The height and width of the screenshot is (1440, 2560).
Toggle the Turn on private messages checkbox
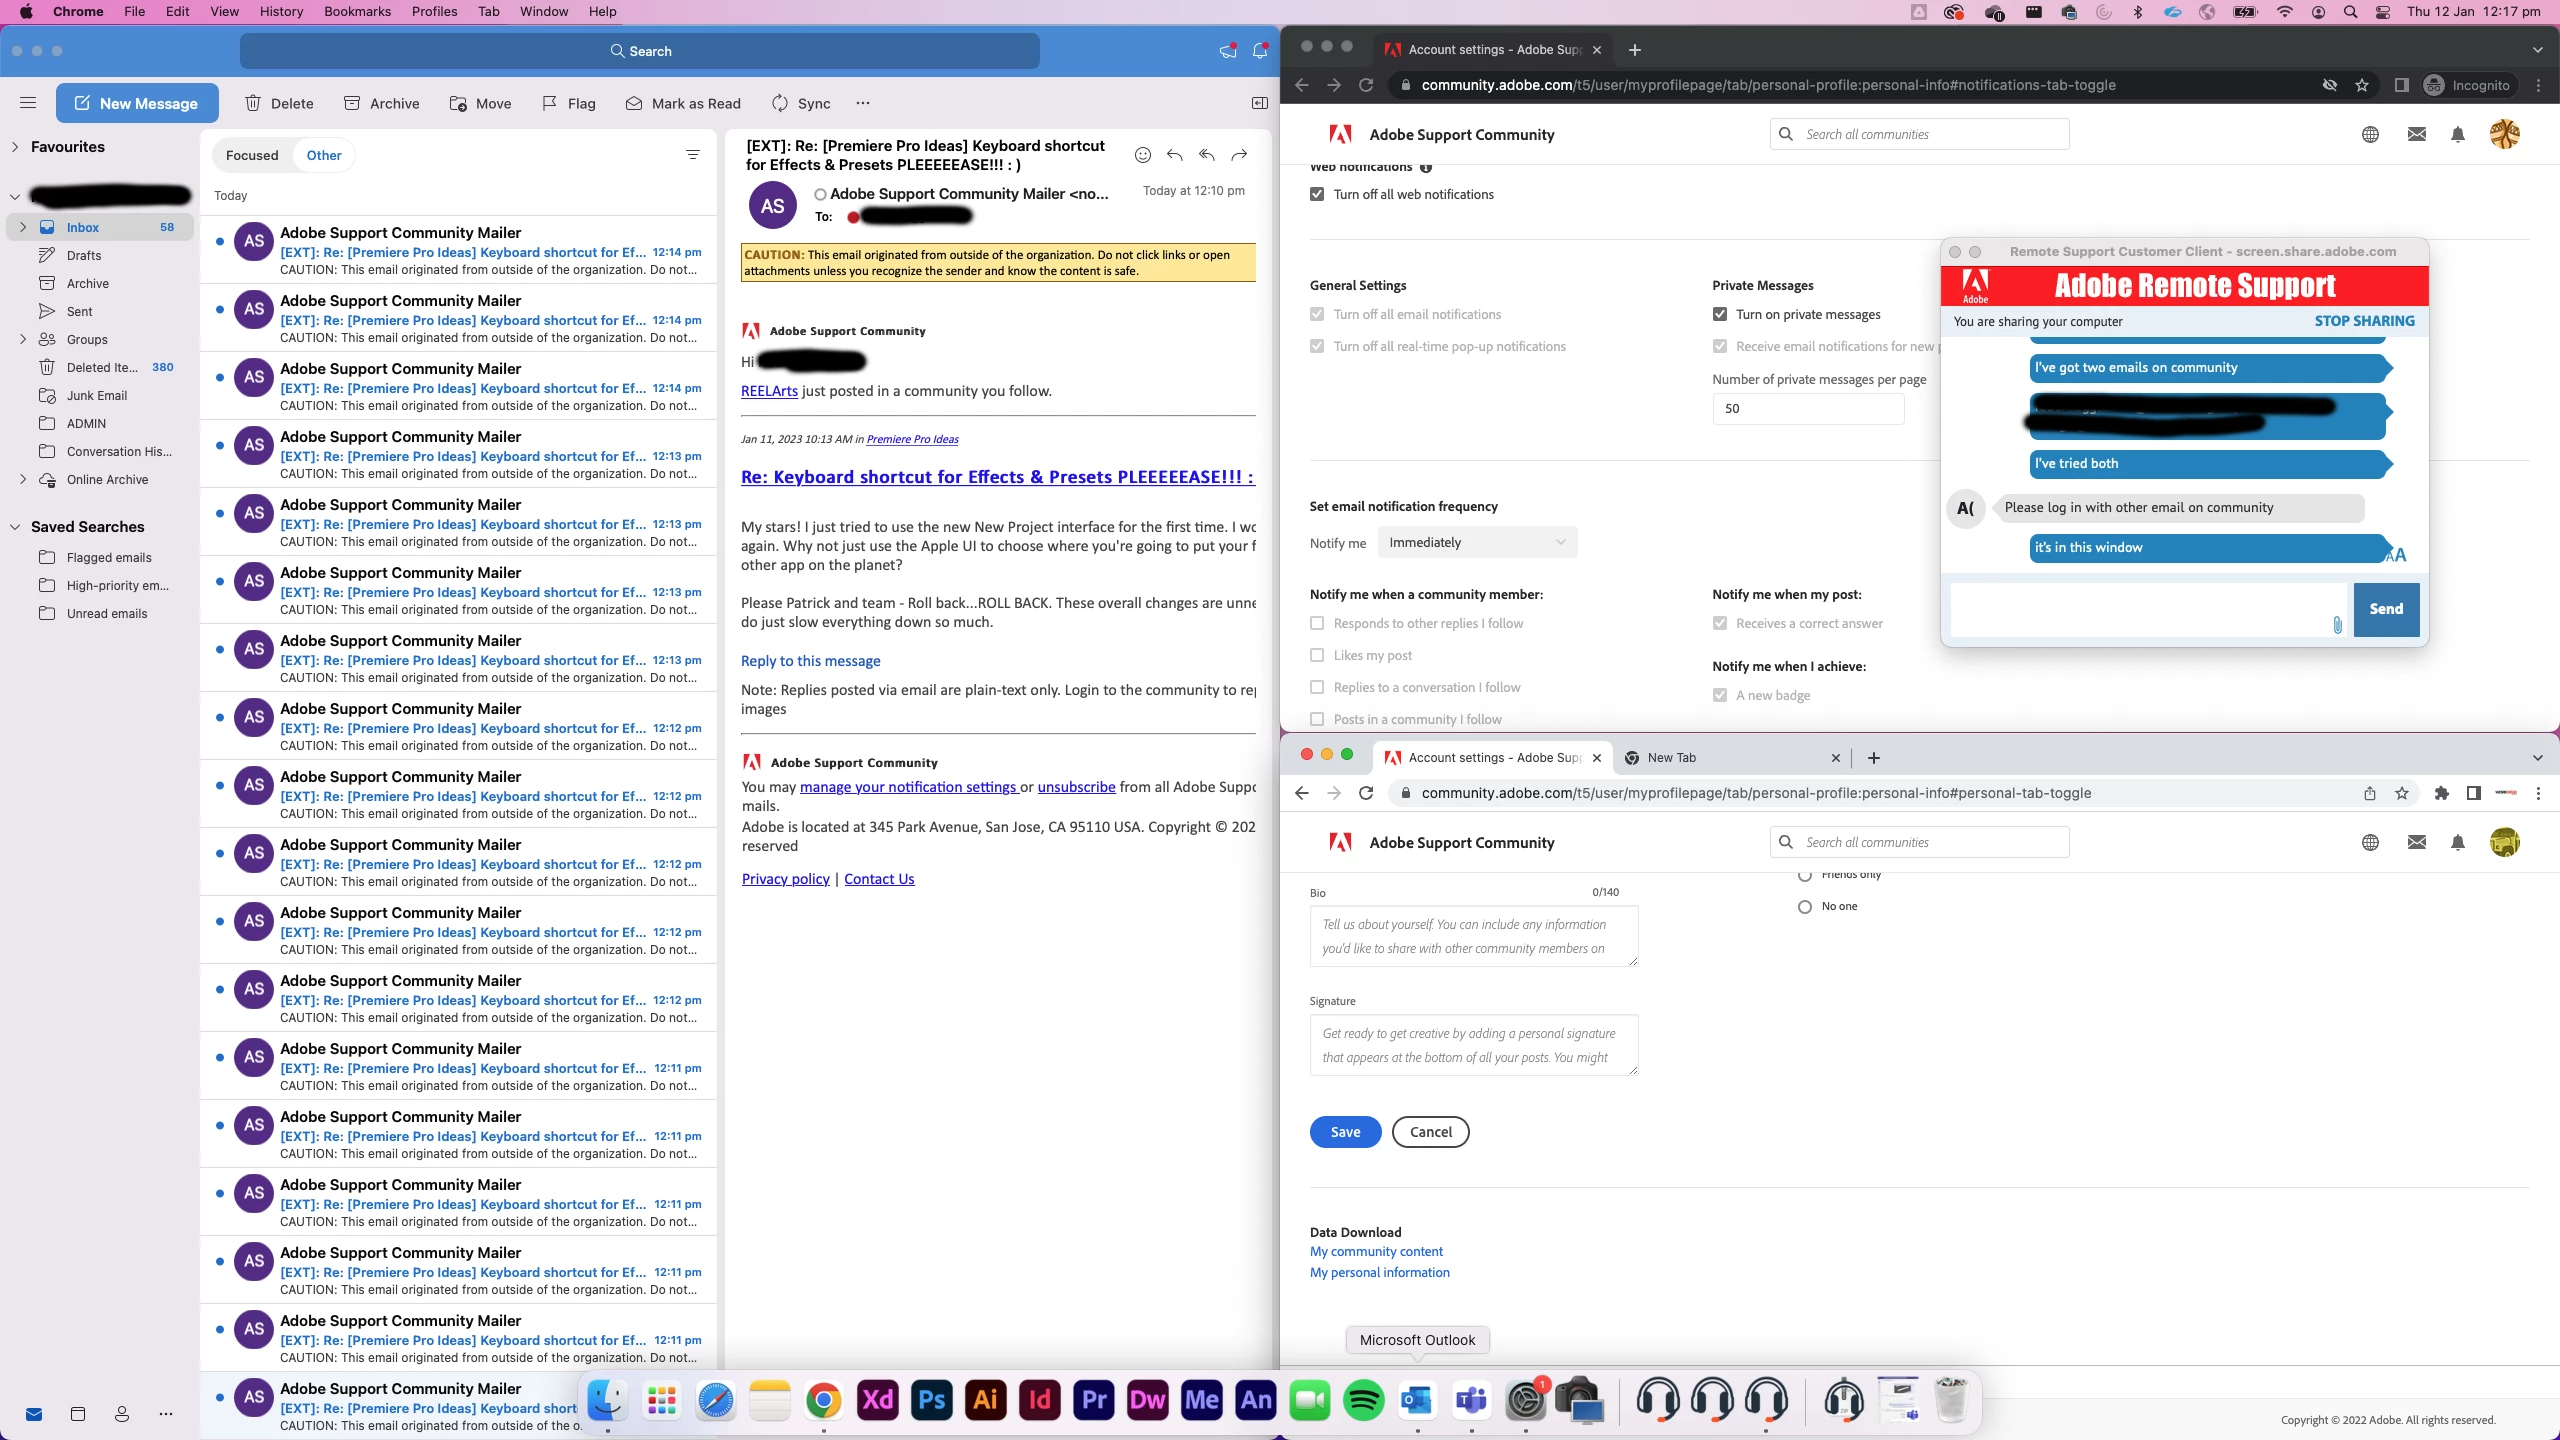point(1720,314)
